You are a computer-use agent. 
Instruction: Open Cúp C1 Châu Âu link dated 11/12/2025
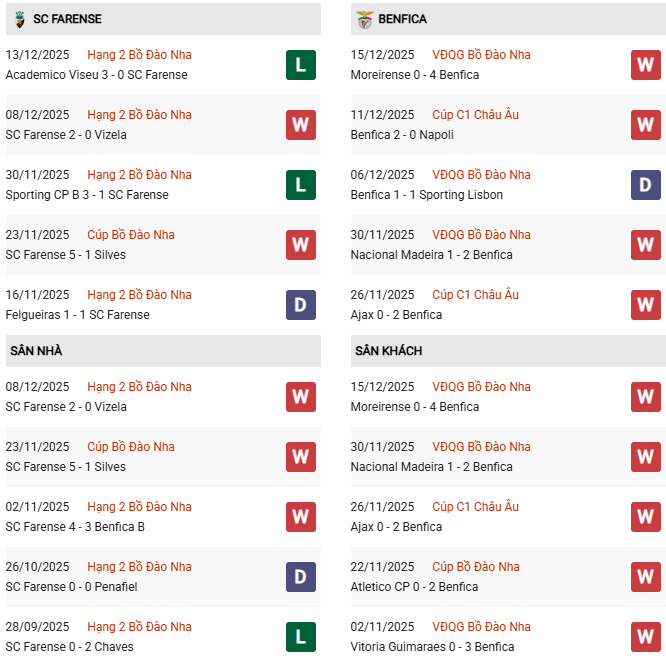click(x=476, y=115)
